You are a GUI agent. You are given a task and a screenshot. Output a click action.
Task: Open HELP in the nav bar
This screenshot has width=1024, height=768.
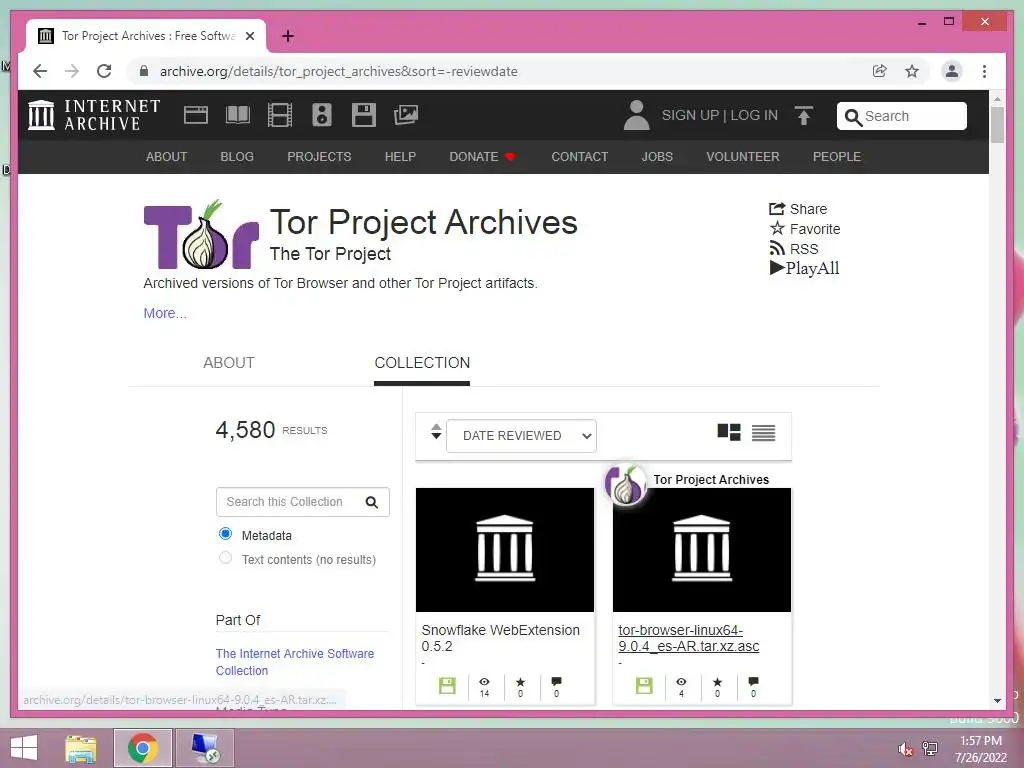click(400, 157)
